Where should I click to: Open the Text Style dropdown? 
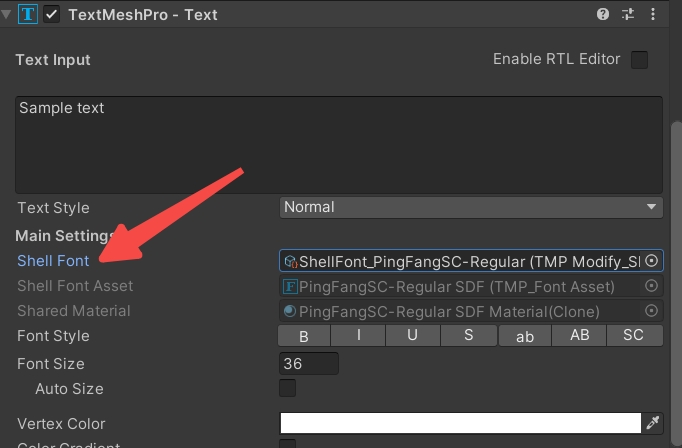pyautogui.click(x=470, y=207)
